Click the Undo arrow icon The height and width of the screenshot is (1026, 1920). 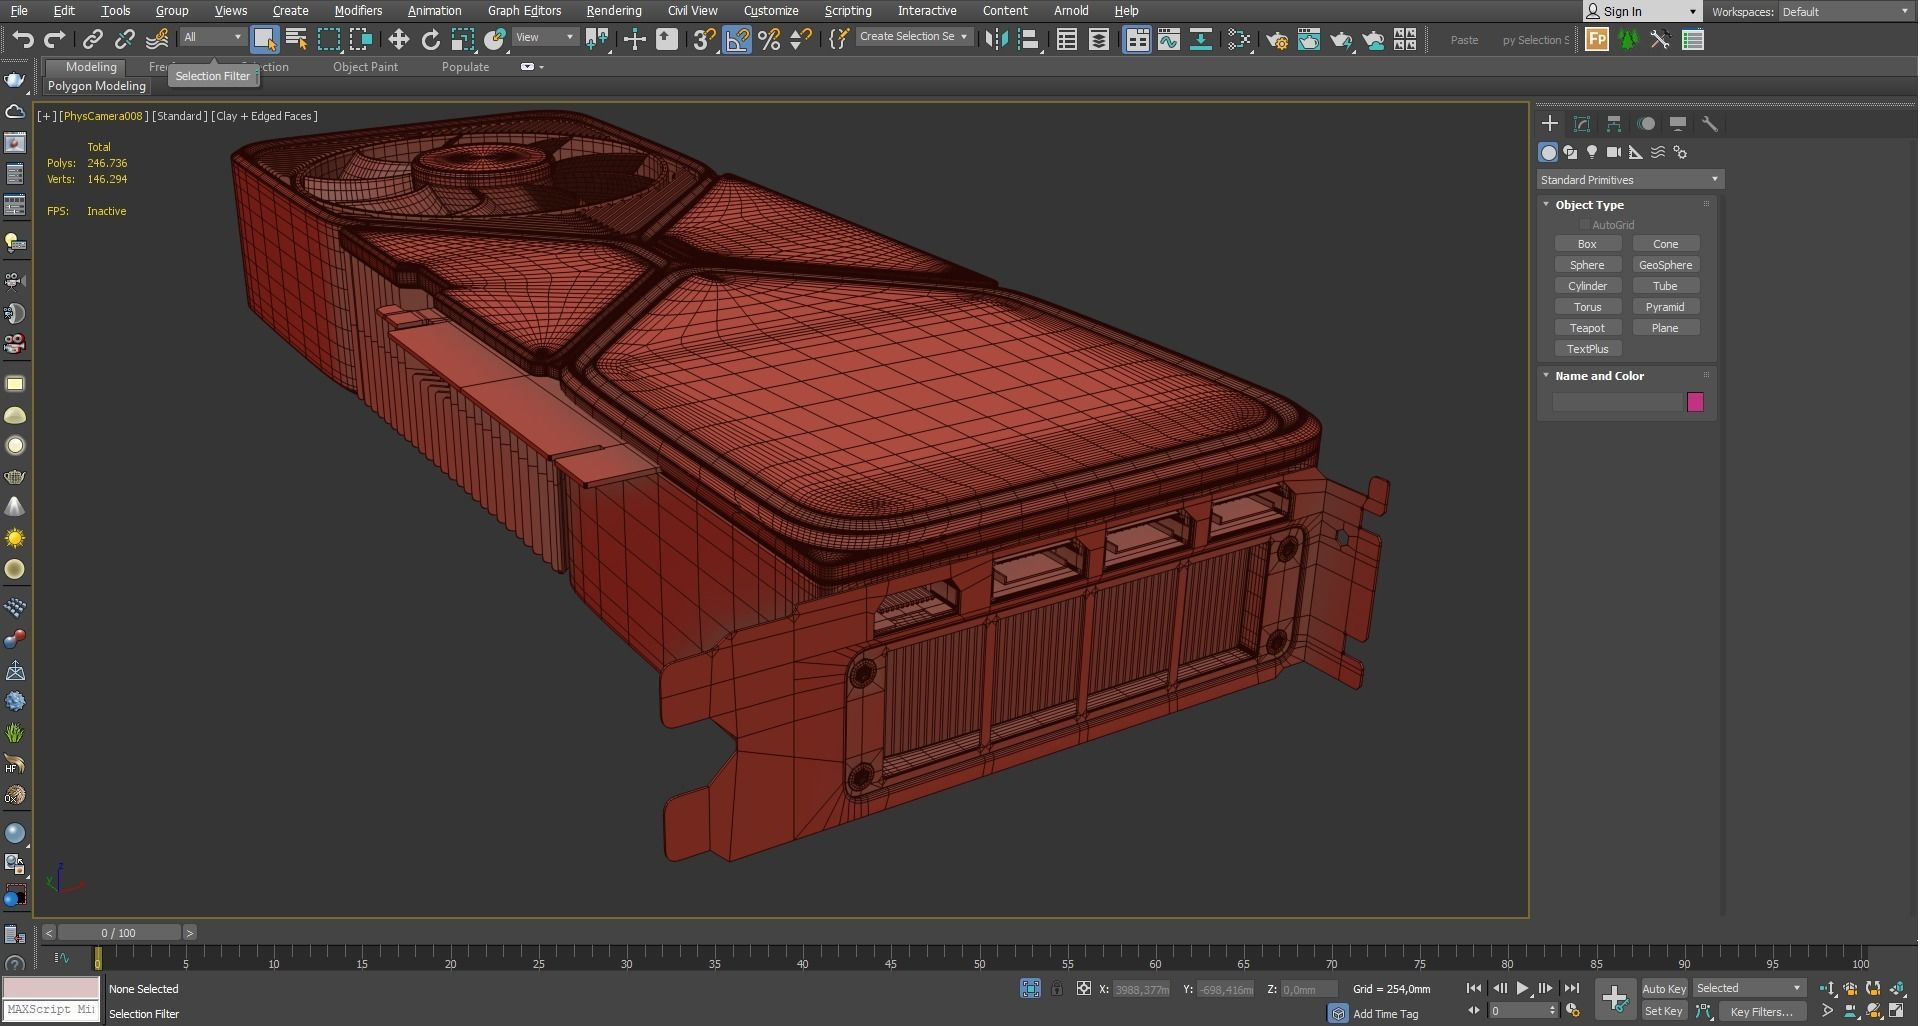point(22,39)
